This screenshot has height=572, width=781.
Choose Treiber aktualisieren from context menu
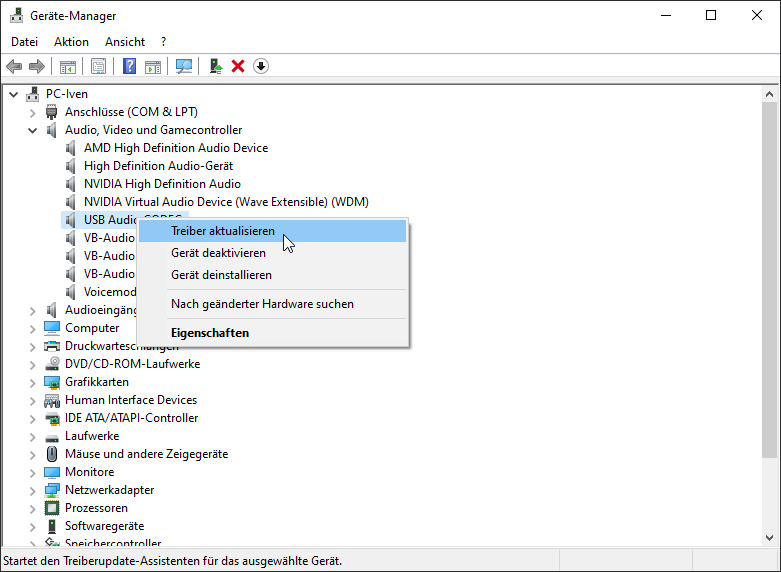pos(222,231)
